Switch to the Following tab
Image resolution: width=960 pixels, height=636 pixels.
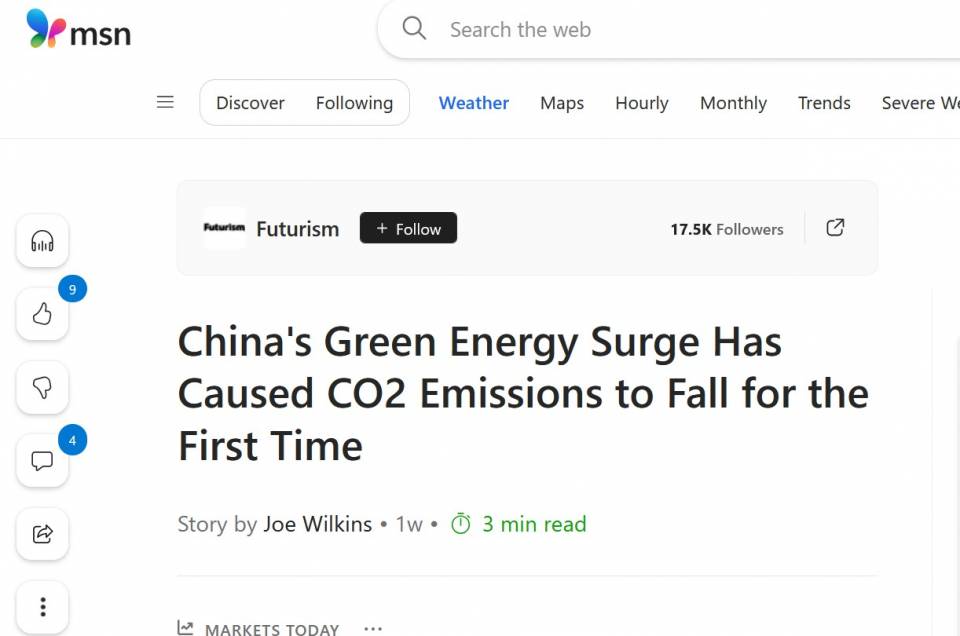354,103
